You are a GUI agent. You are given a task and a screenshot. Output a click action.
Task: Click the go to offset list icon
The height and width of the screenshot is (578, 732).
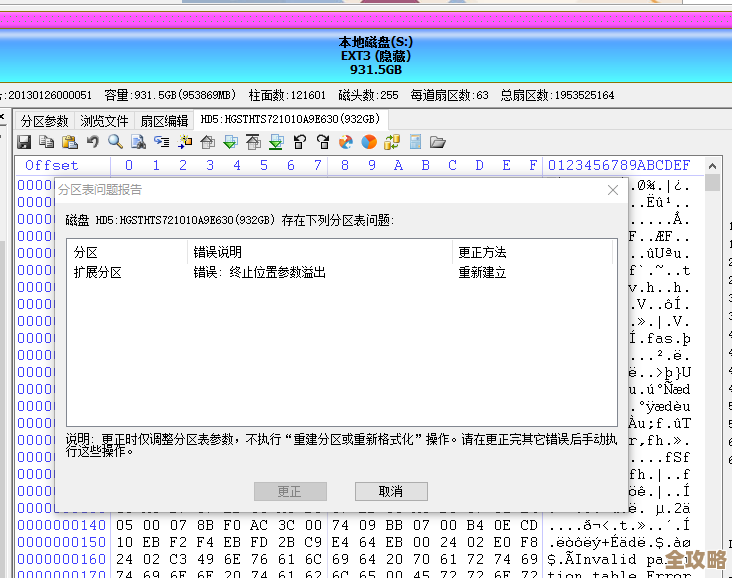pyautogui.click(x=162, y=142)
